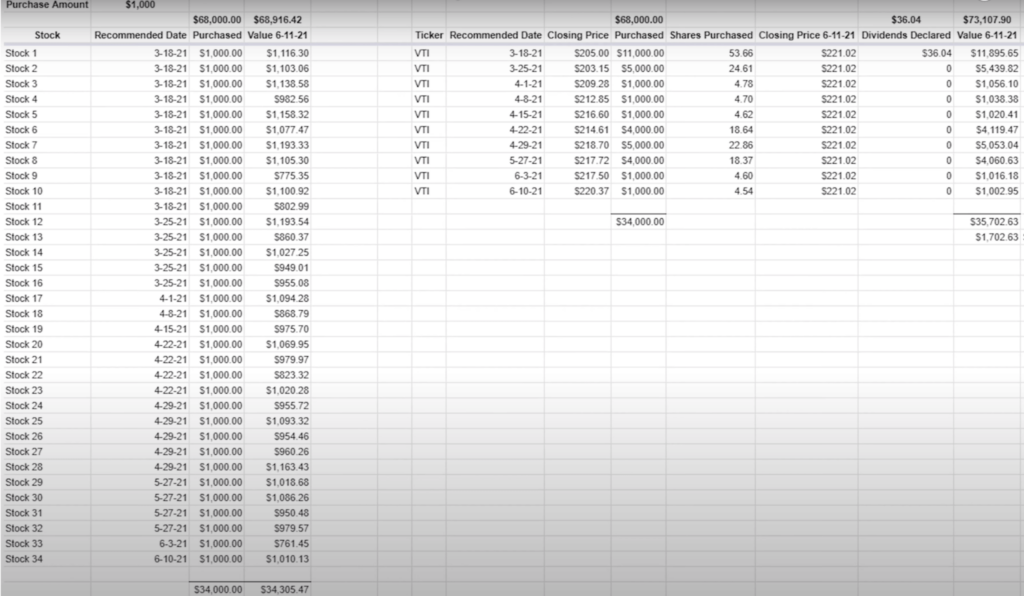
Task: Select the VTI subtotal $35,702.63
Action: coord(993,222)
